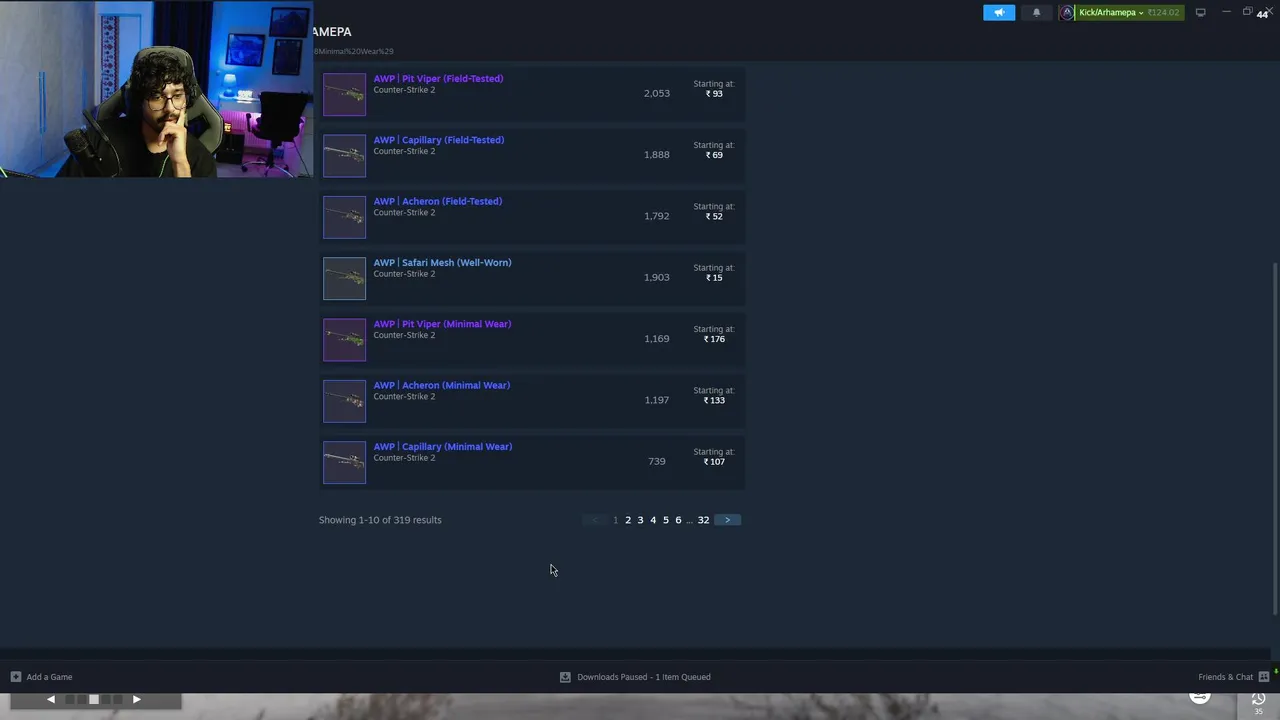
Task: Click price ₹133 for Acheron Minimal Wear
Action: (714, 400)
